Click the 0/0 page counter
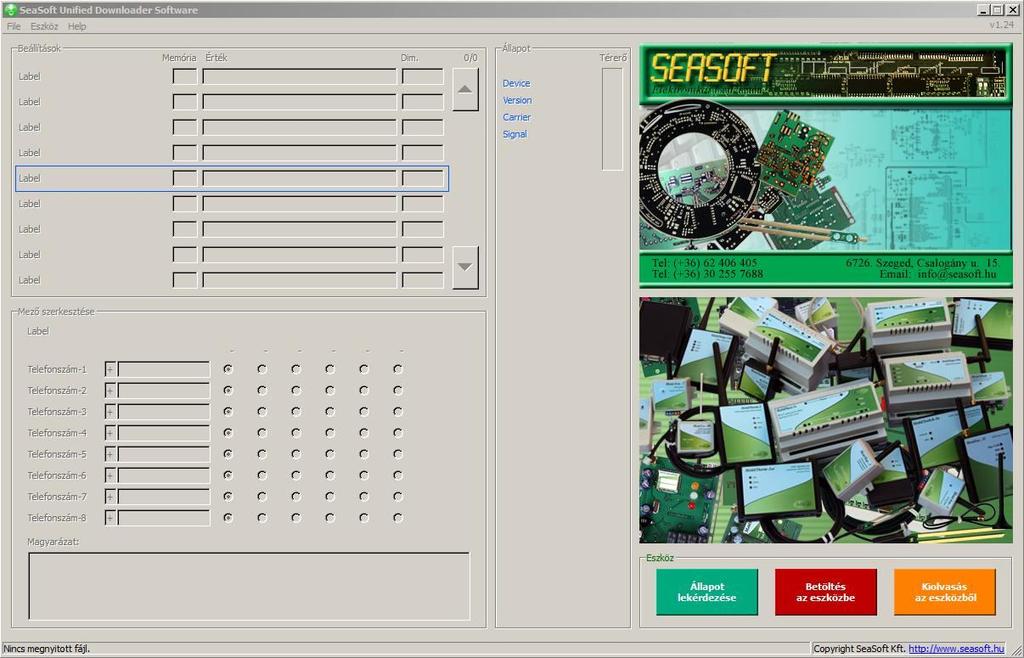Image resolution: width=1024 pixels, height=658 pixels. 470,58
